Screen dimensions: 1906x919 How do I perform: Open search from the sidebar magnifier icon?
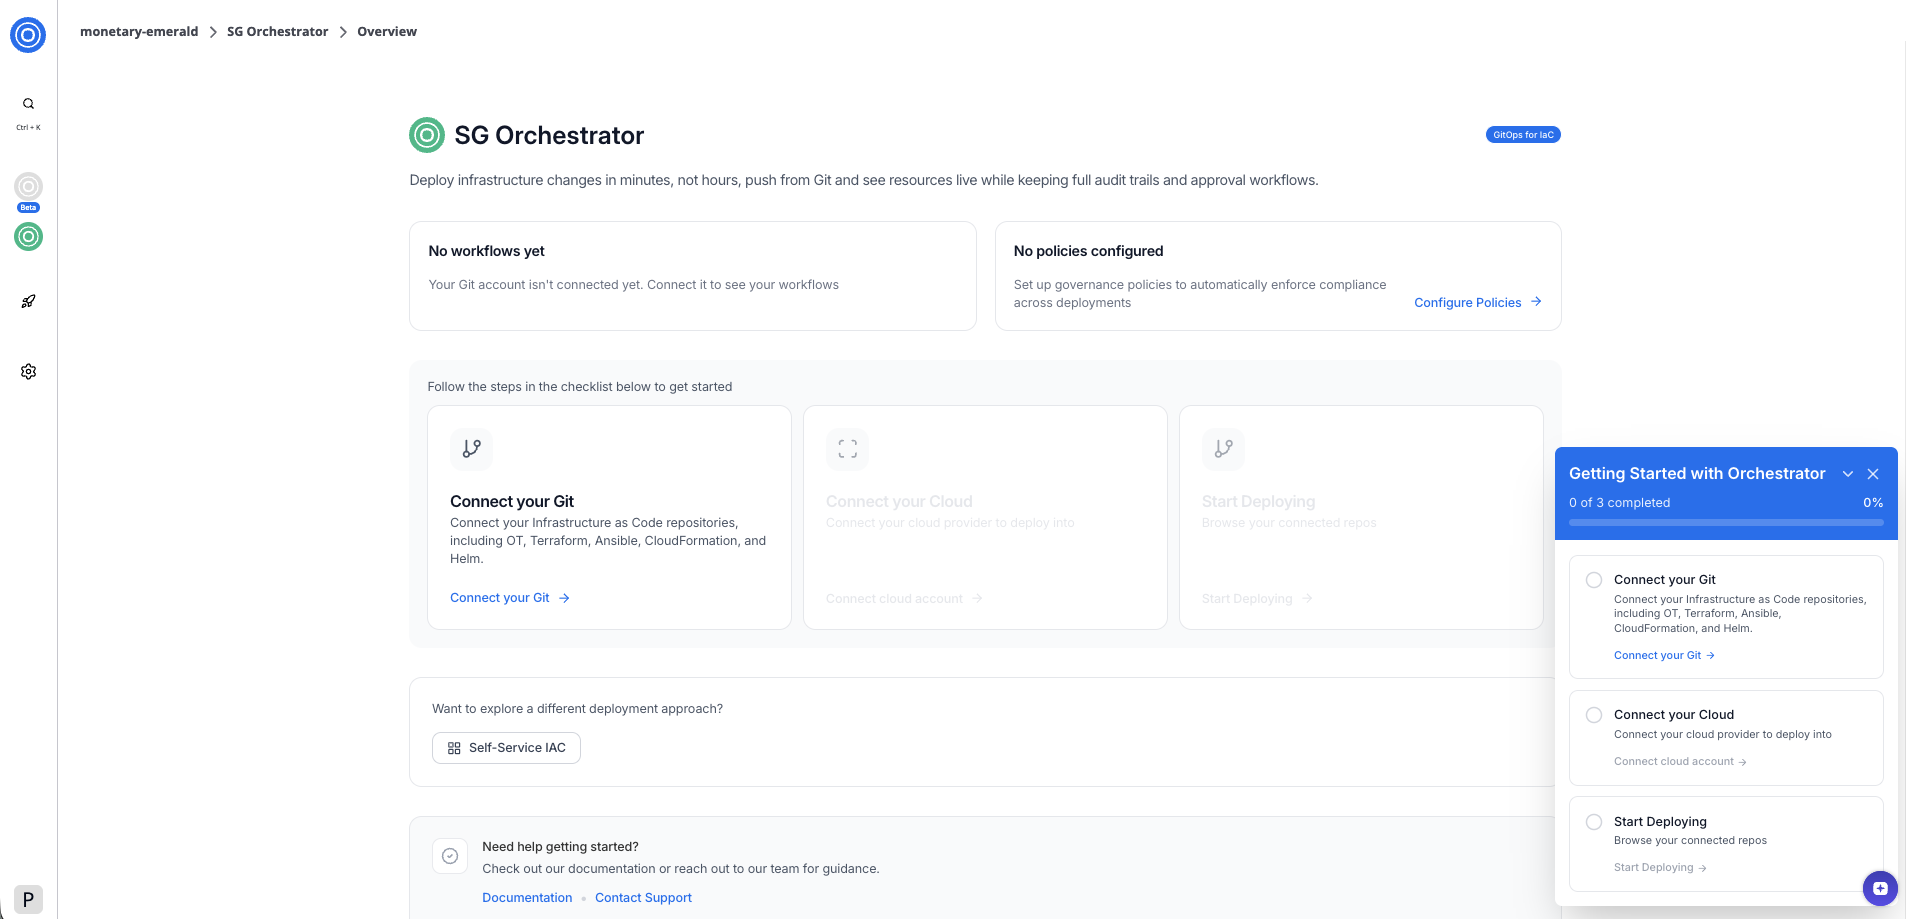point(27,103)
